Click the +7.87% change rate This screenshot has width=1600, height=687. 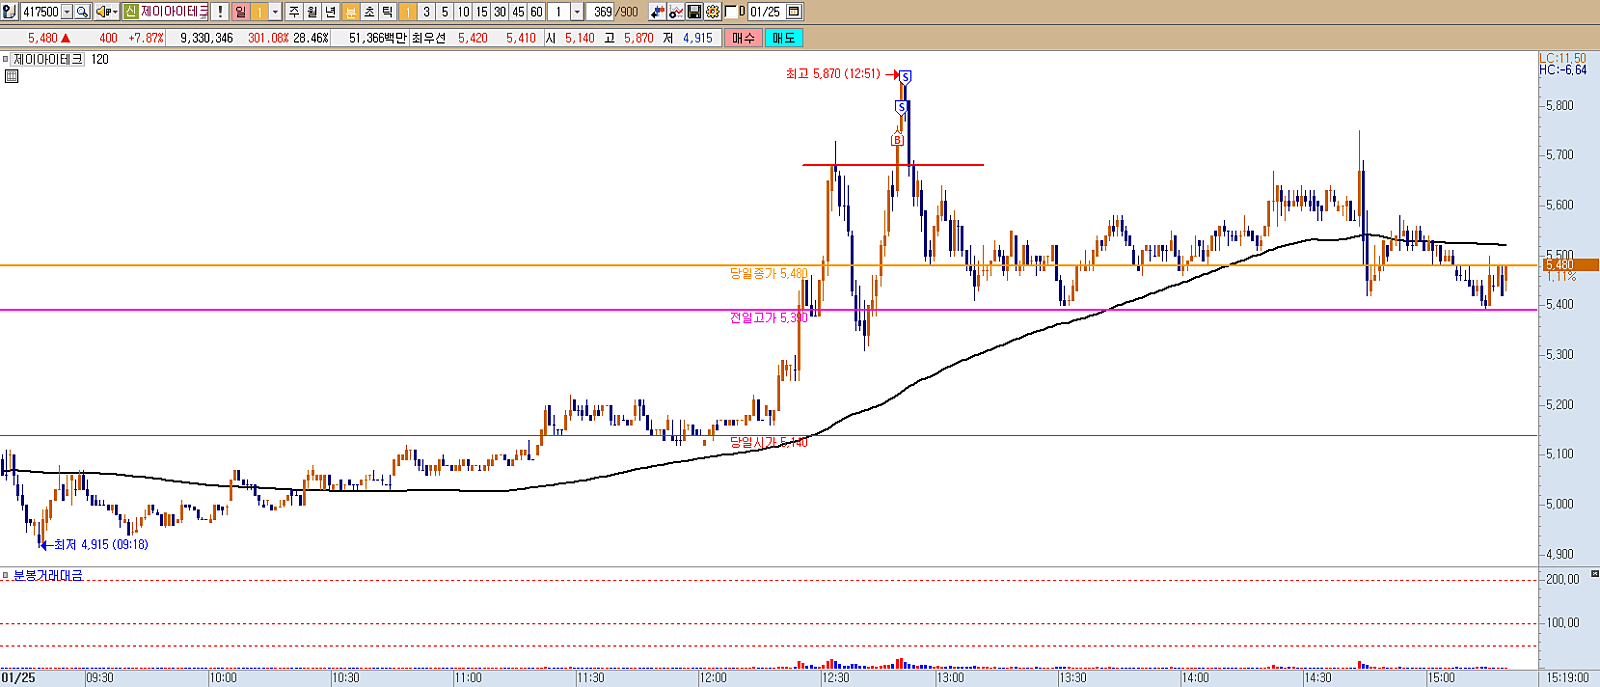click(x=146, y=38)
